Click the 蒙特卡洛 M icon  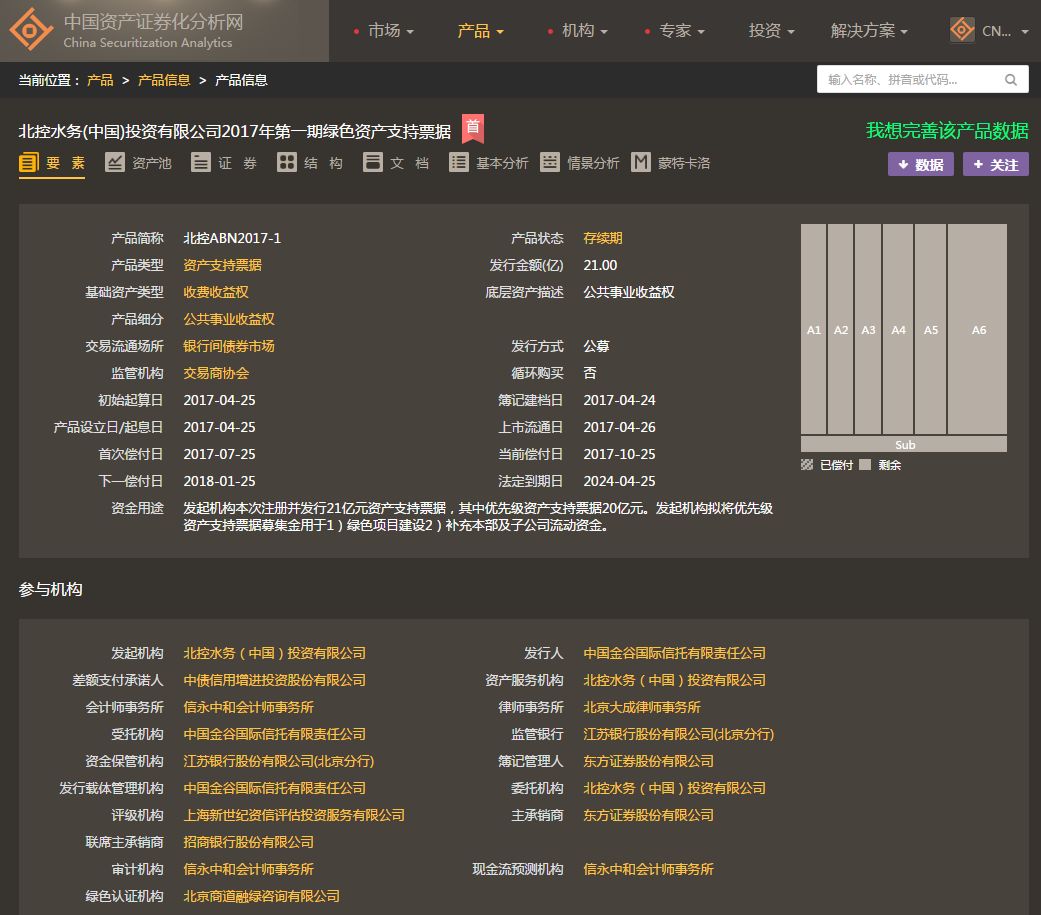pos(641,163)
